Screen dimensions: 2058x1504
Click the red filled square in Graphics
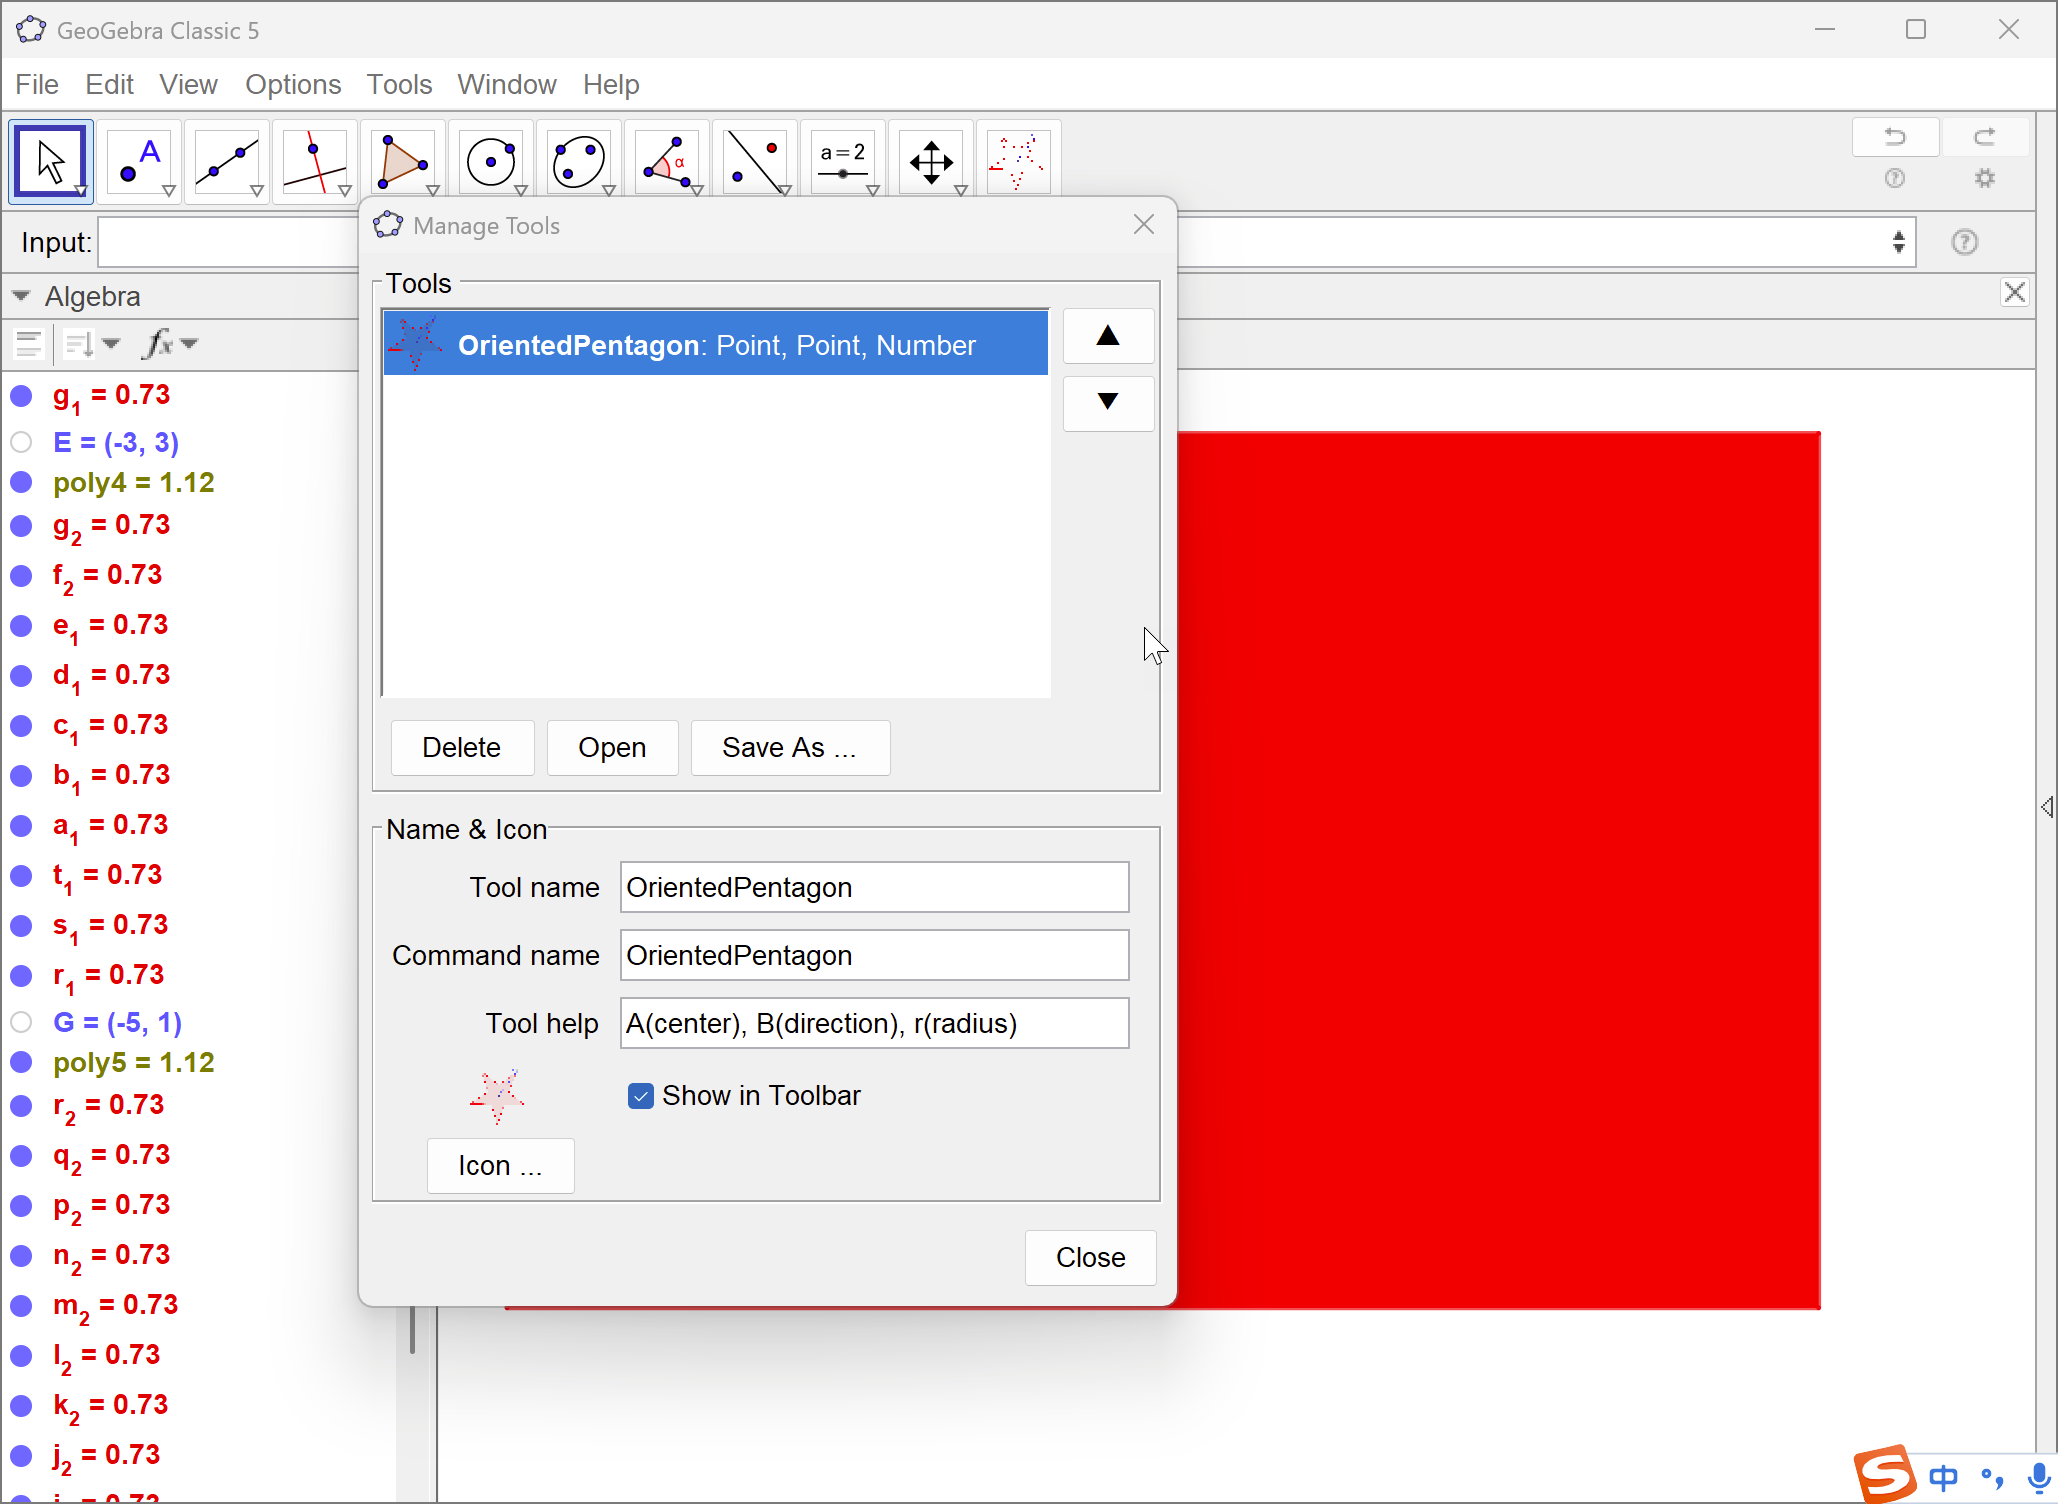coord(1498,870)
